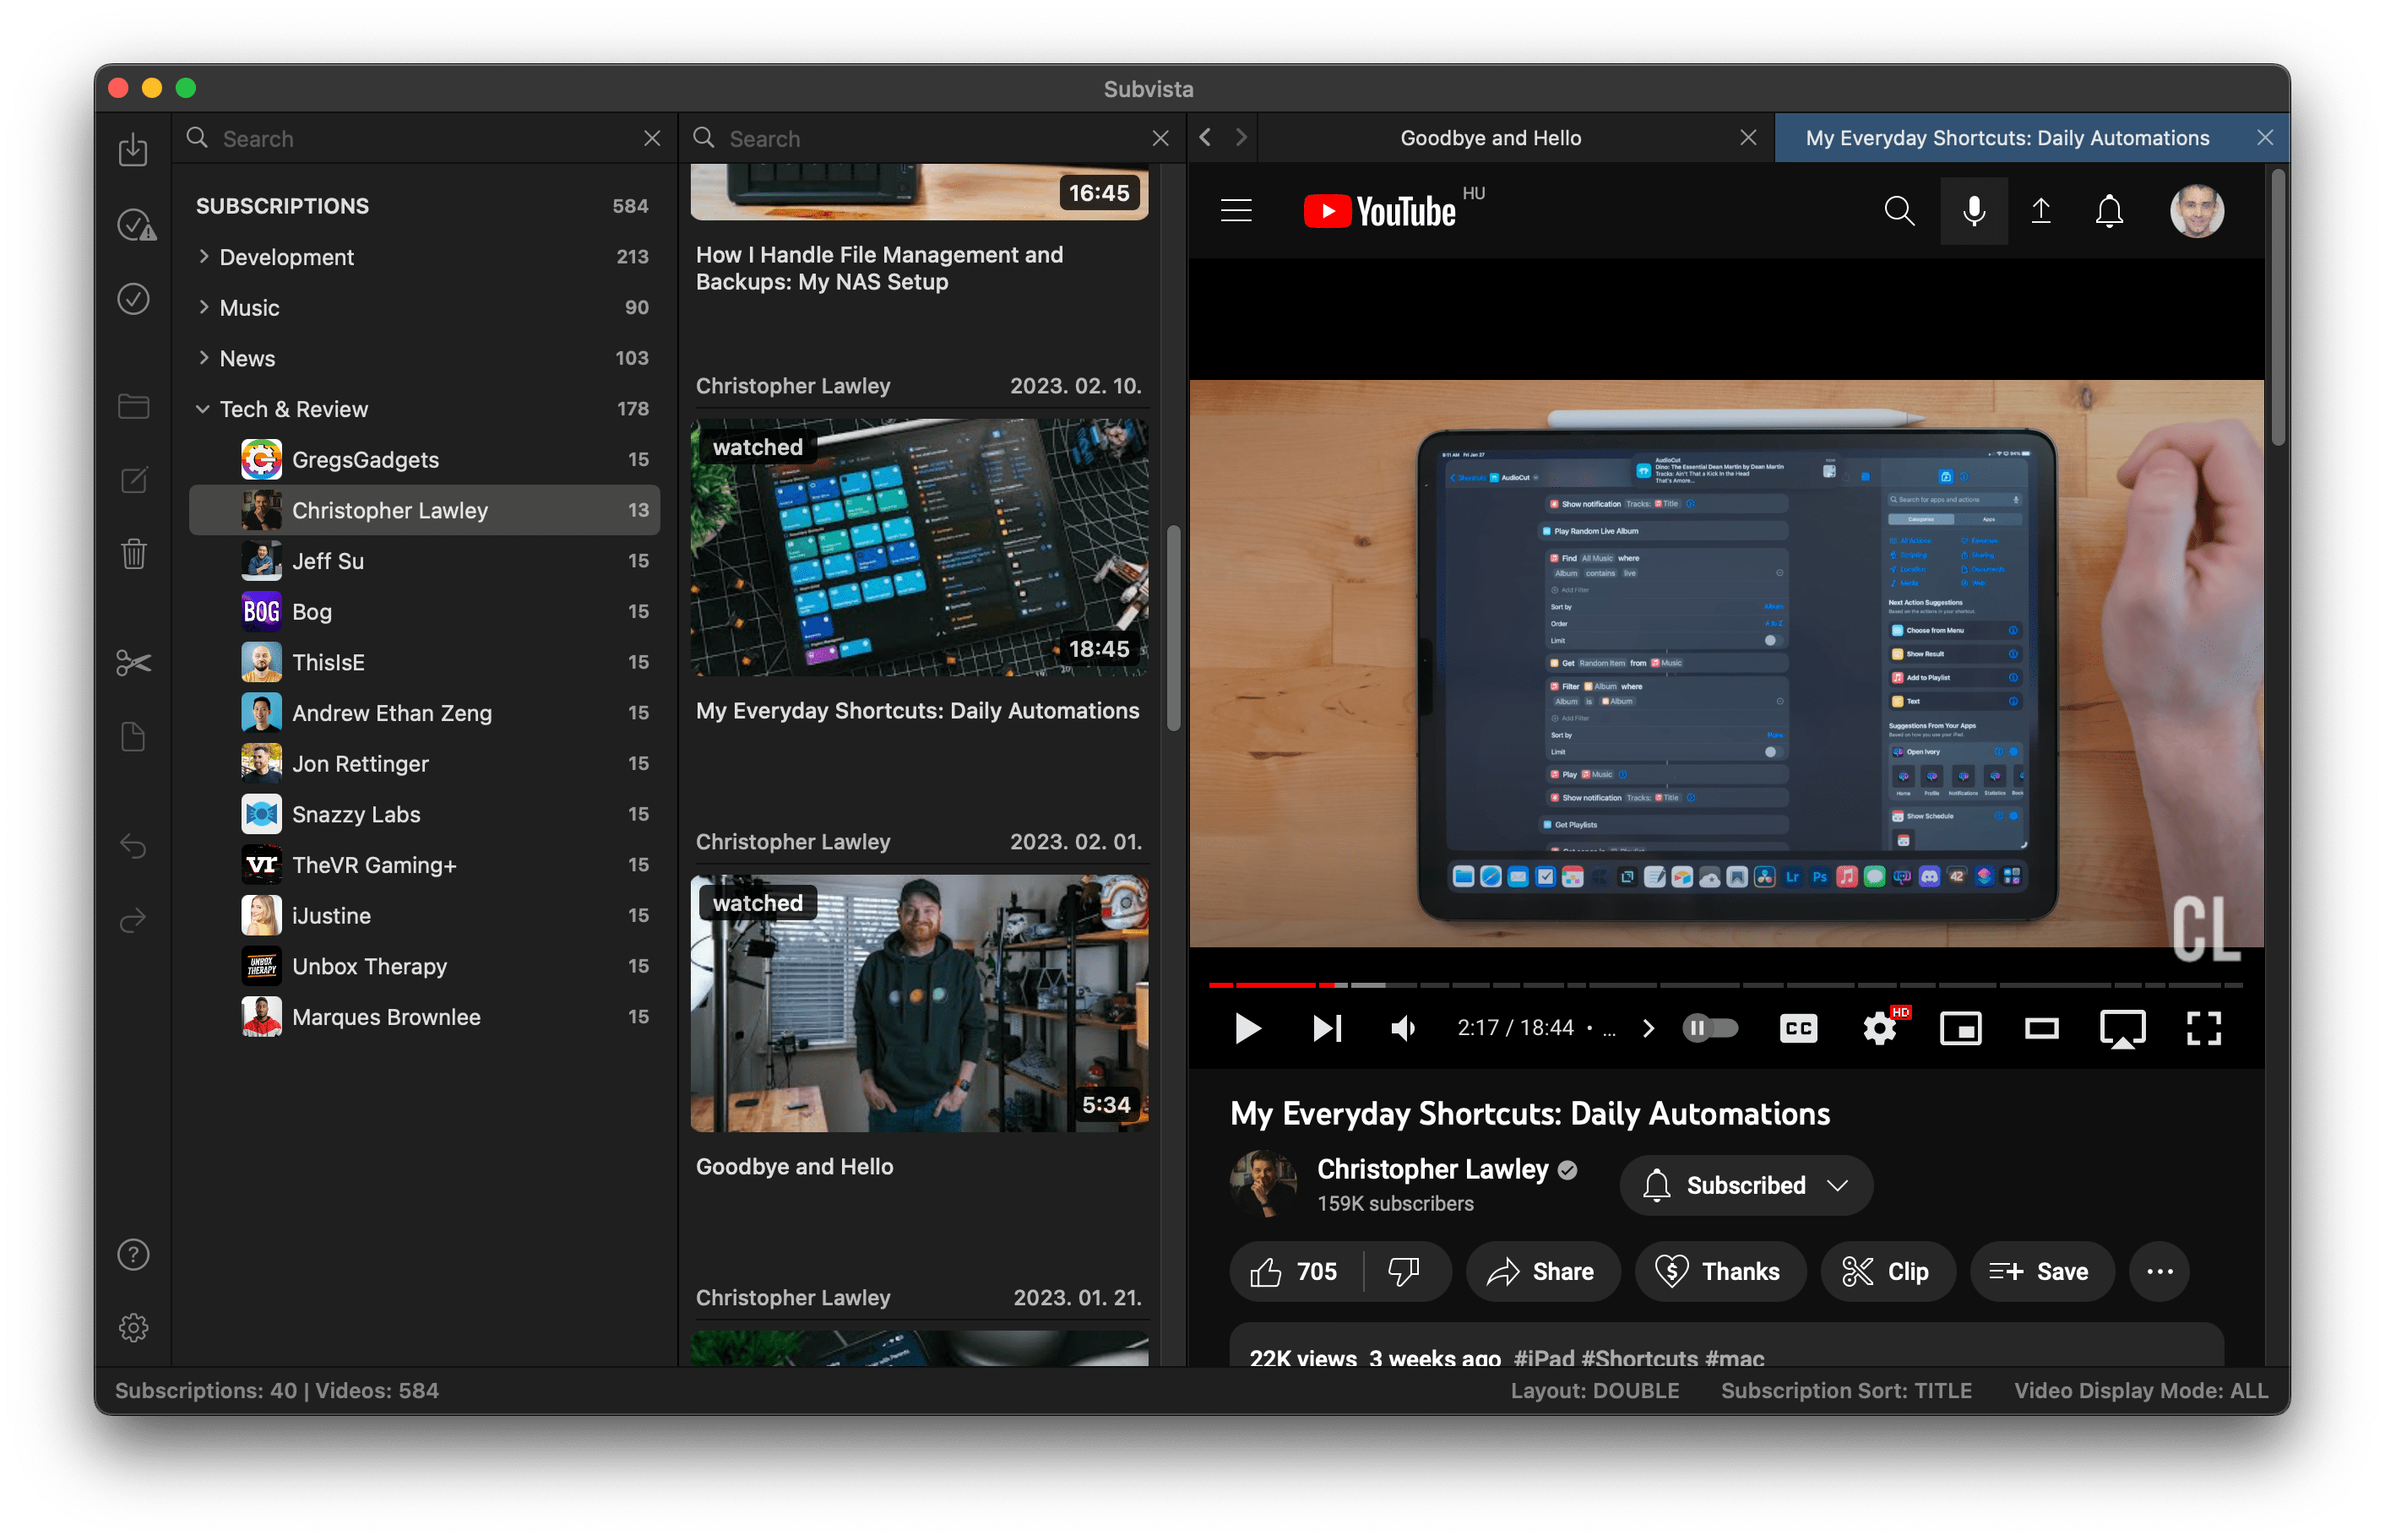Switch to Goodbye and Hello tab
The image size is (2385, 1540).
coord(1490,138)
